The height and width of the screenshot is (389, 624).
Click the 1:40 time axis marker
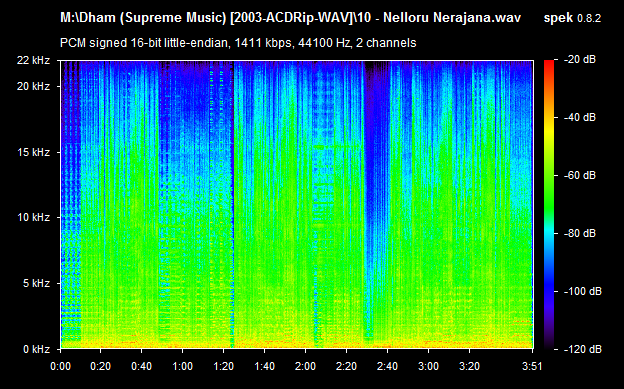265,366
